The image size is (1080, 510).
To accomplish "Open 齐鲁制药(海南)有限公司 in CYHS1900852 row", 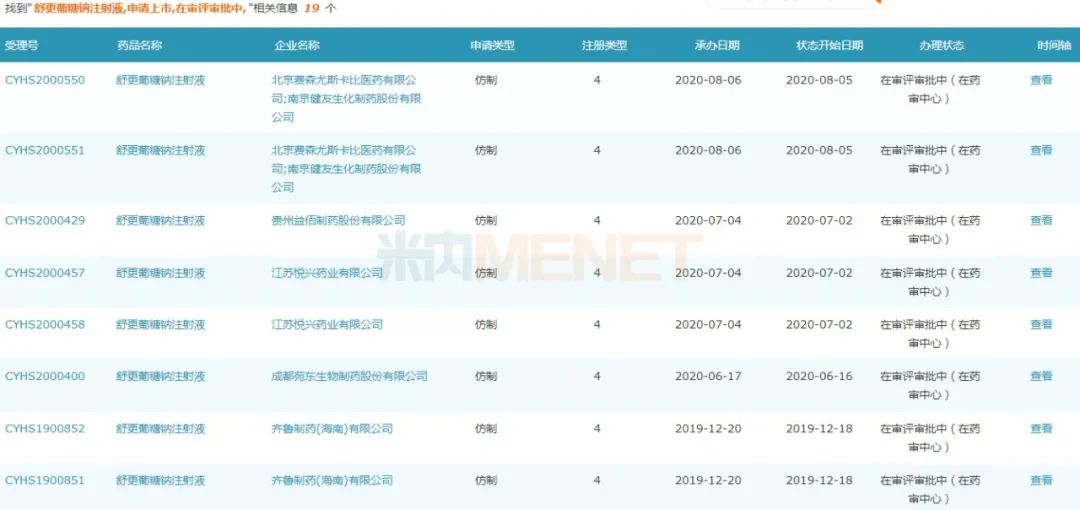I will pyautogui.click(x=332, y=429).
